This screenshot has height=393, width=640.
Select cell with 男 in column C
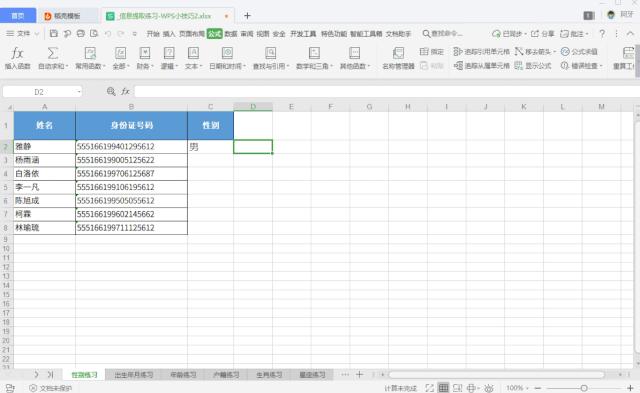tap(211, 147)
